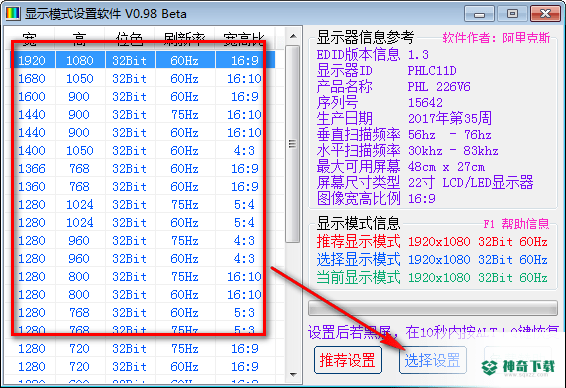Viewport: 566px width, 388px height.
Task: Select the 1400 1050 60Hz row
Action: pyautogui.click(x=142, y=150)
